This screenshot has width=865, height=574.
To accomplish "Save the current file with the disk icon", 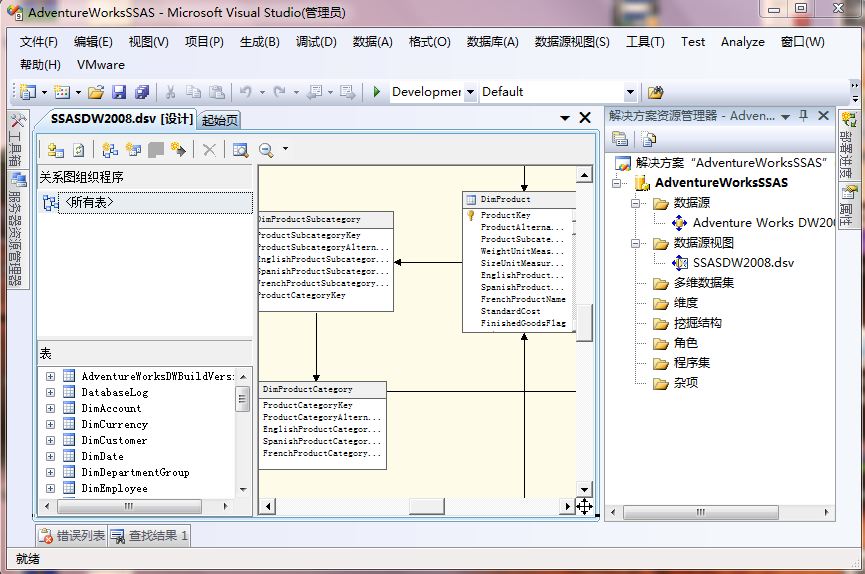I will pyautogui.click(x=119, y=92).
